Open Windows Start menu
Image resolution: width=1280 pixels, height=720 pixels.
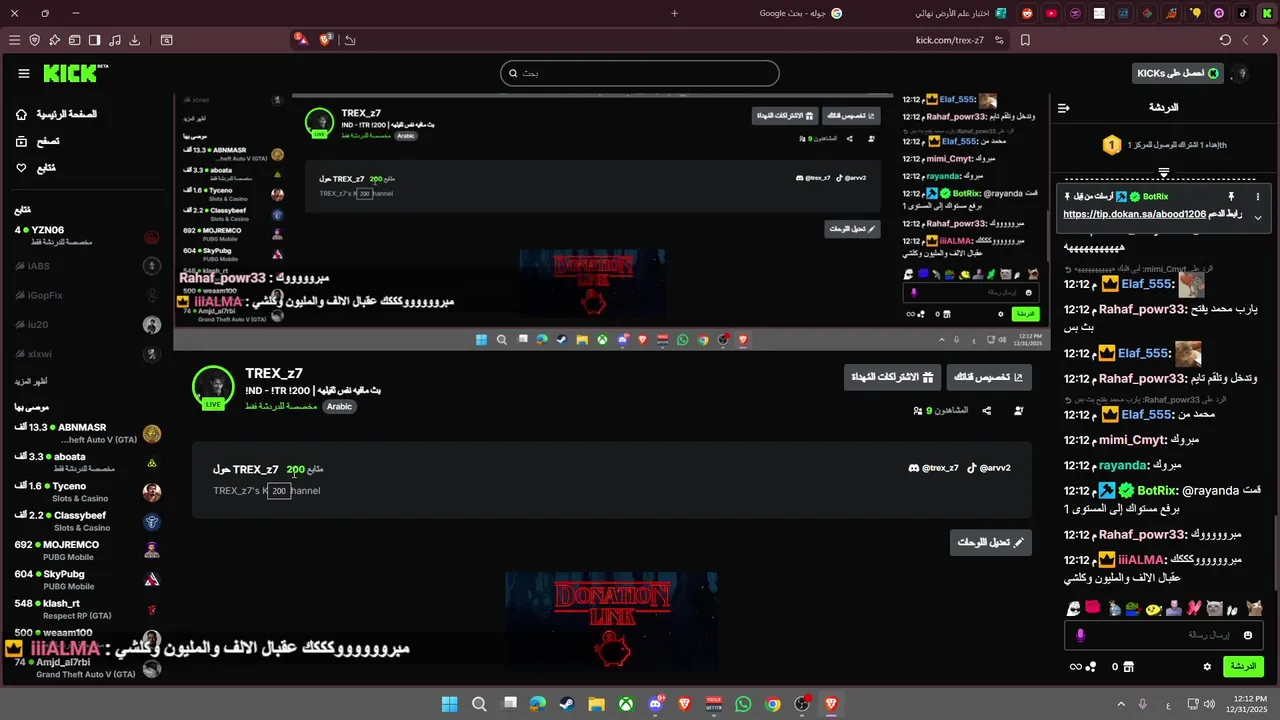[450, 704]
